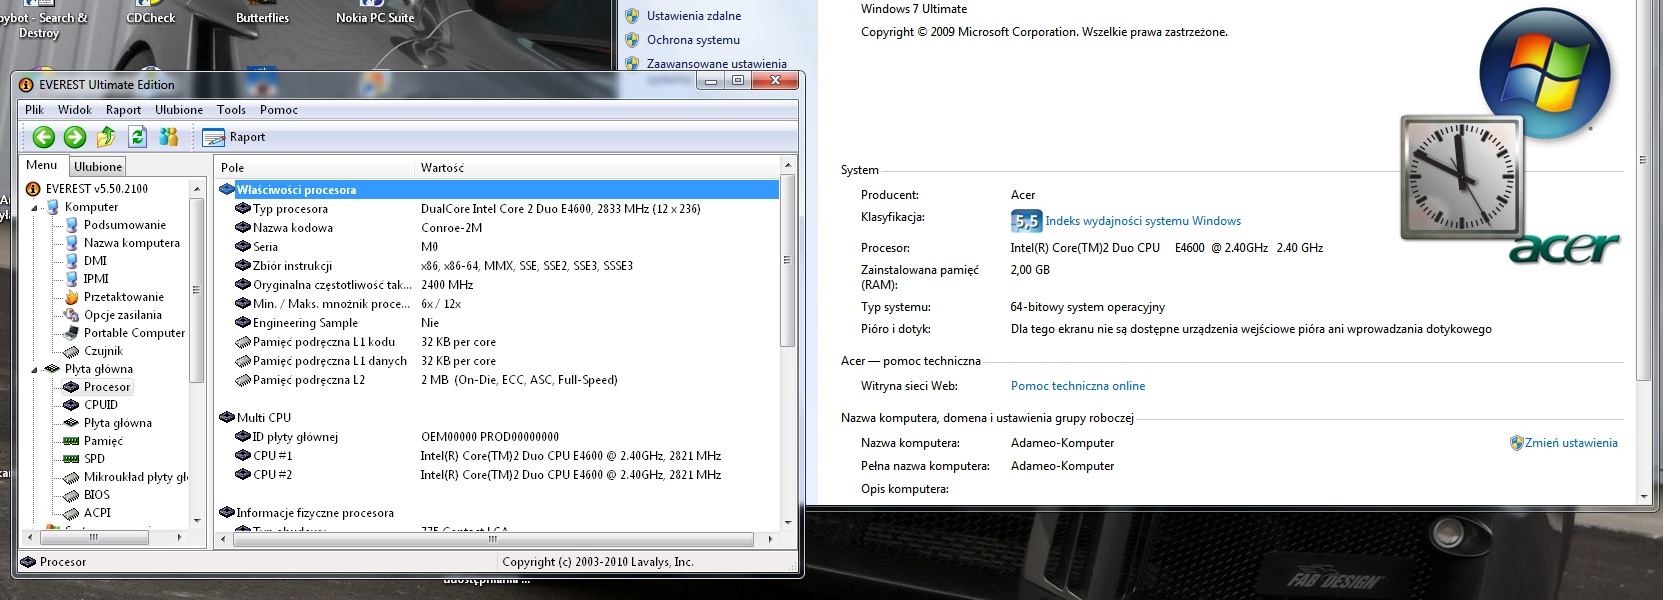Click the analog clock desktop gadget
The image size is (1680, 600).
(x=1461, y=178)
